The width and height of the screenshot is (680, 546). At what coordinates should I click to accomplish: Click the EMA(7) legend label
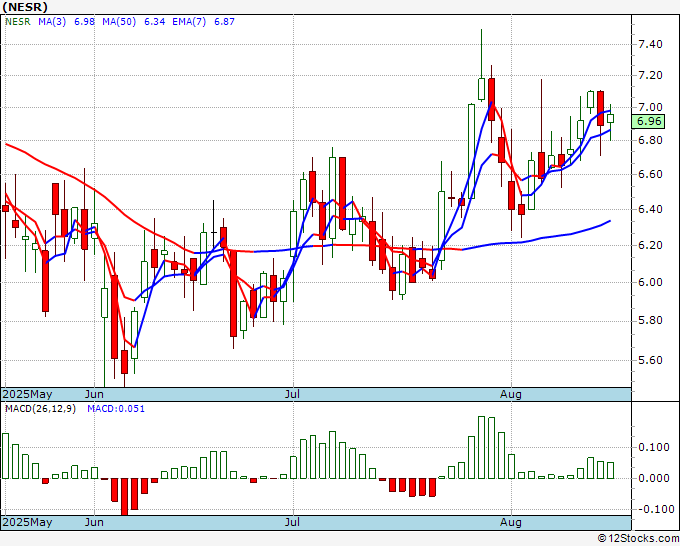coord(189,22)
